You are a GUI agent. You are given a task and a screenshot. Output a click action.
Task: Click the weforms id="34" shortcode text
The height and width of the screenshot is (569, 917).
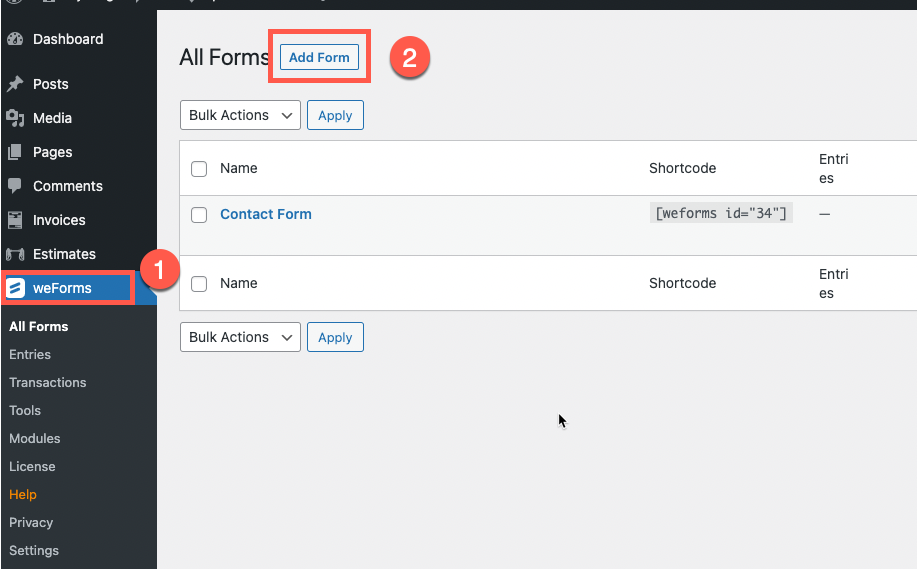[721, 213]
